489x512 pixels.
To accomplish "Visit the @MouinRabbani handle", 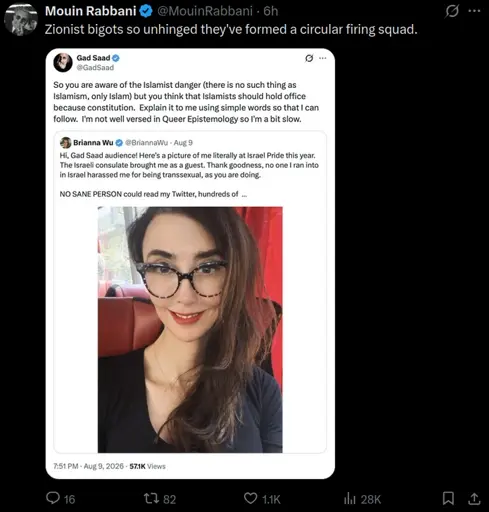I will pos(205,11).
